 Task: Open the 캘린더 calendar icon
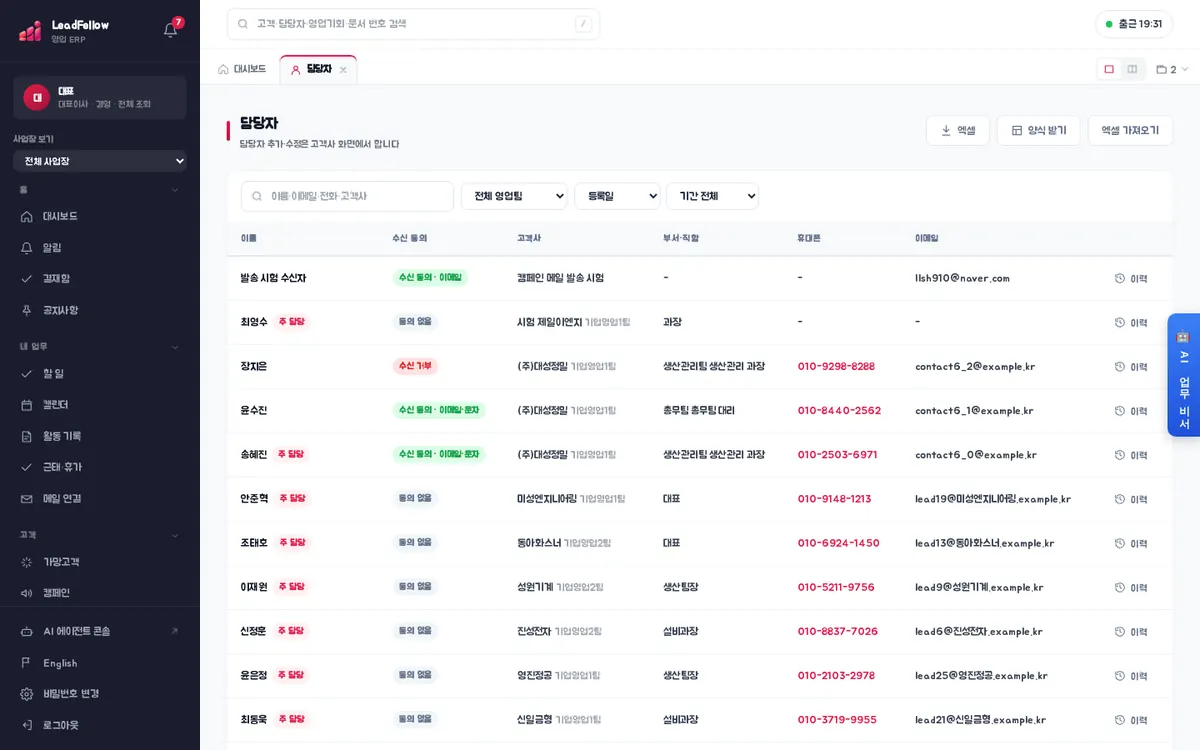point(27,405)
